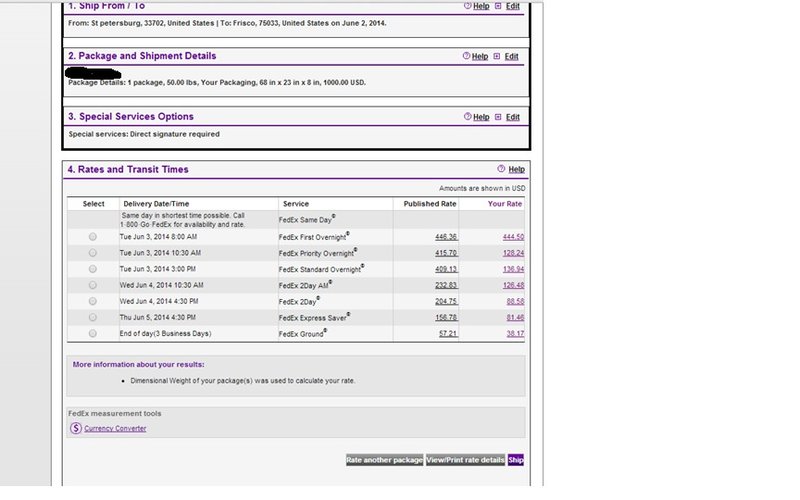Click the FedEx Ground service name
The height and width of the screenshot is (500, 800).
point(303,334)
